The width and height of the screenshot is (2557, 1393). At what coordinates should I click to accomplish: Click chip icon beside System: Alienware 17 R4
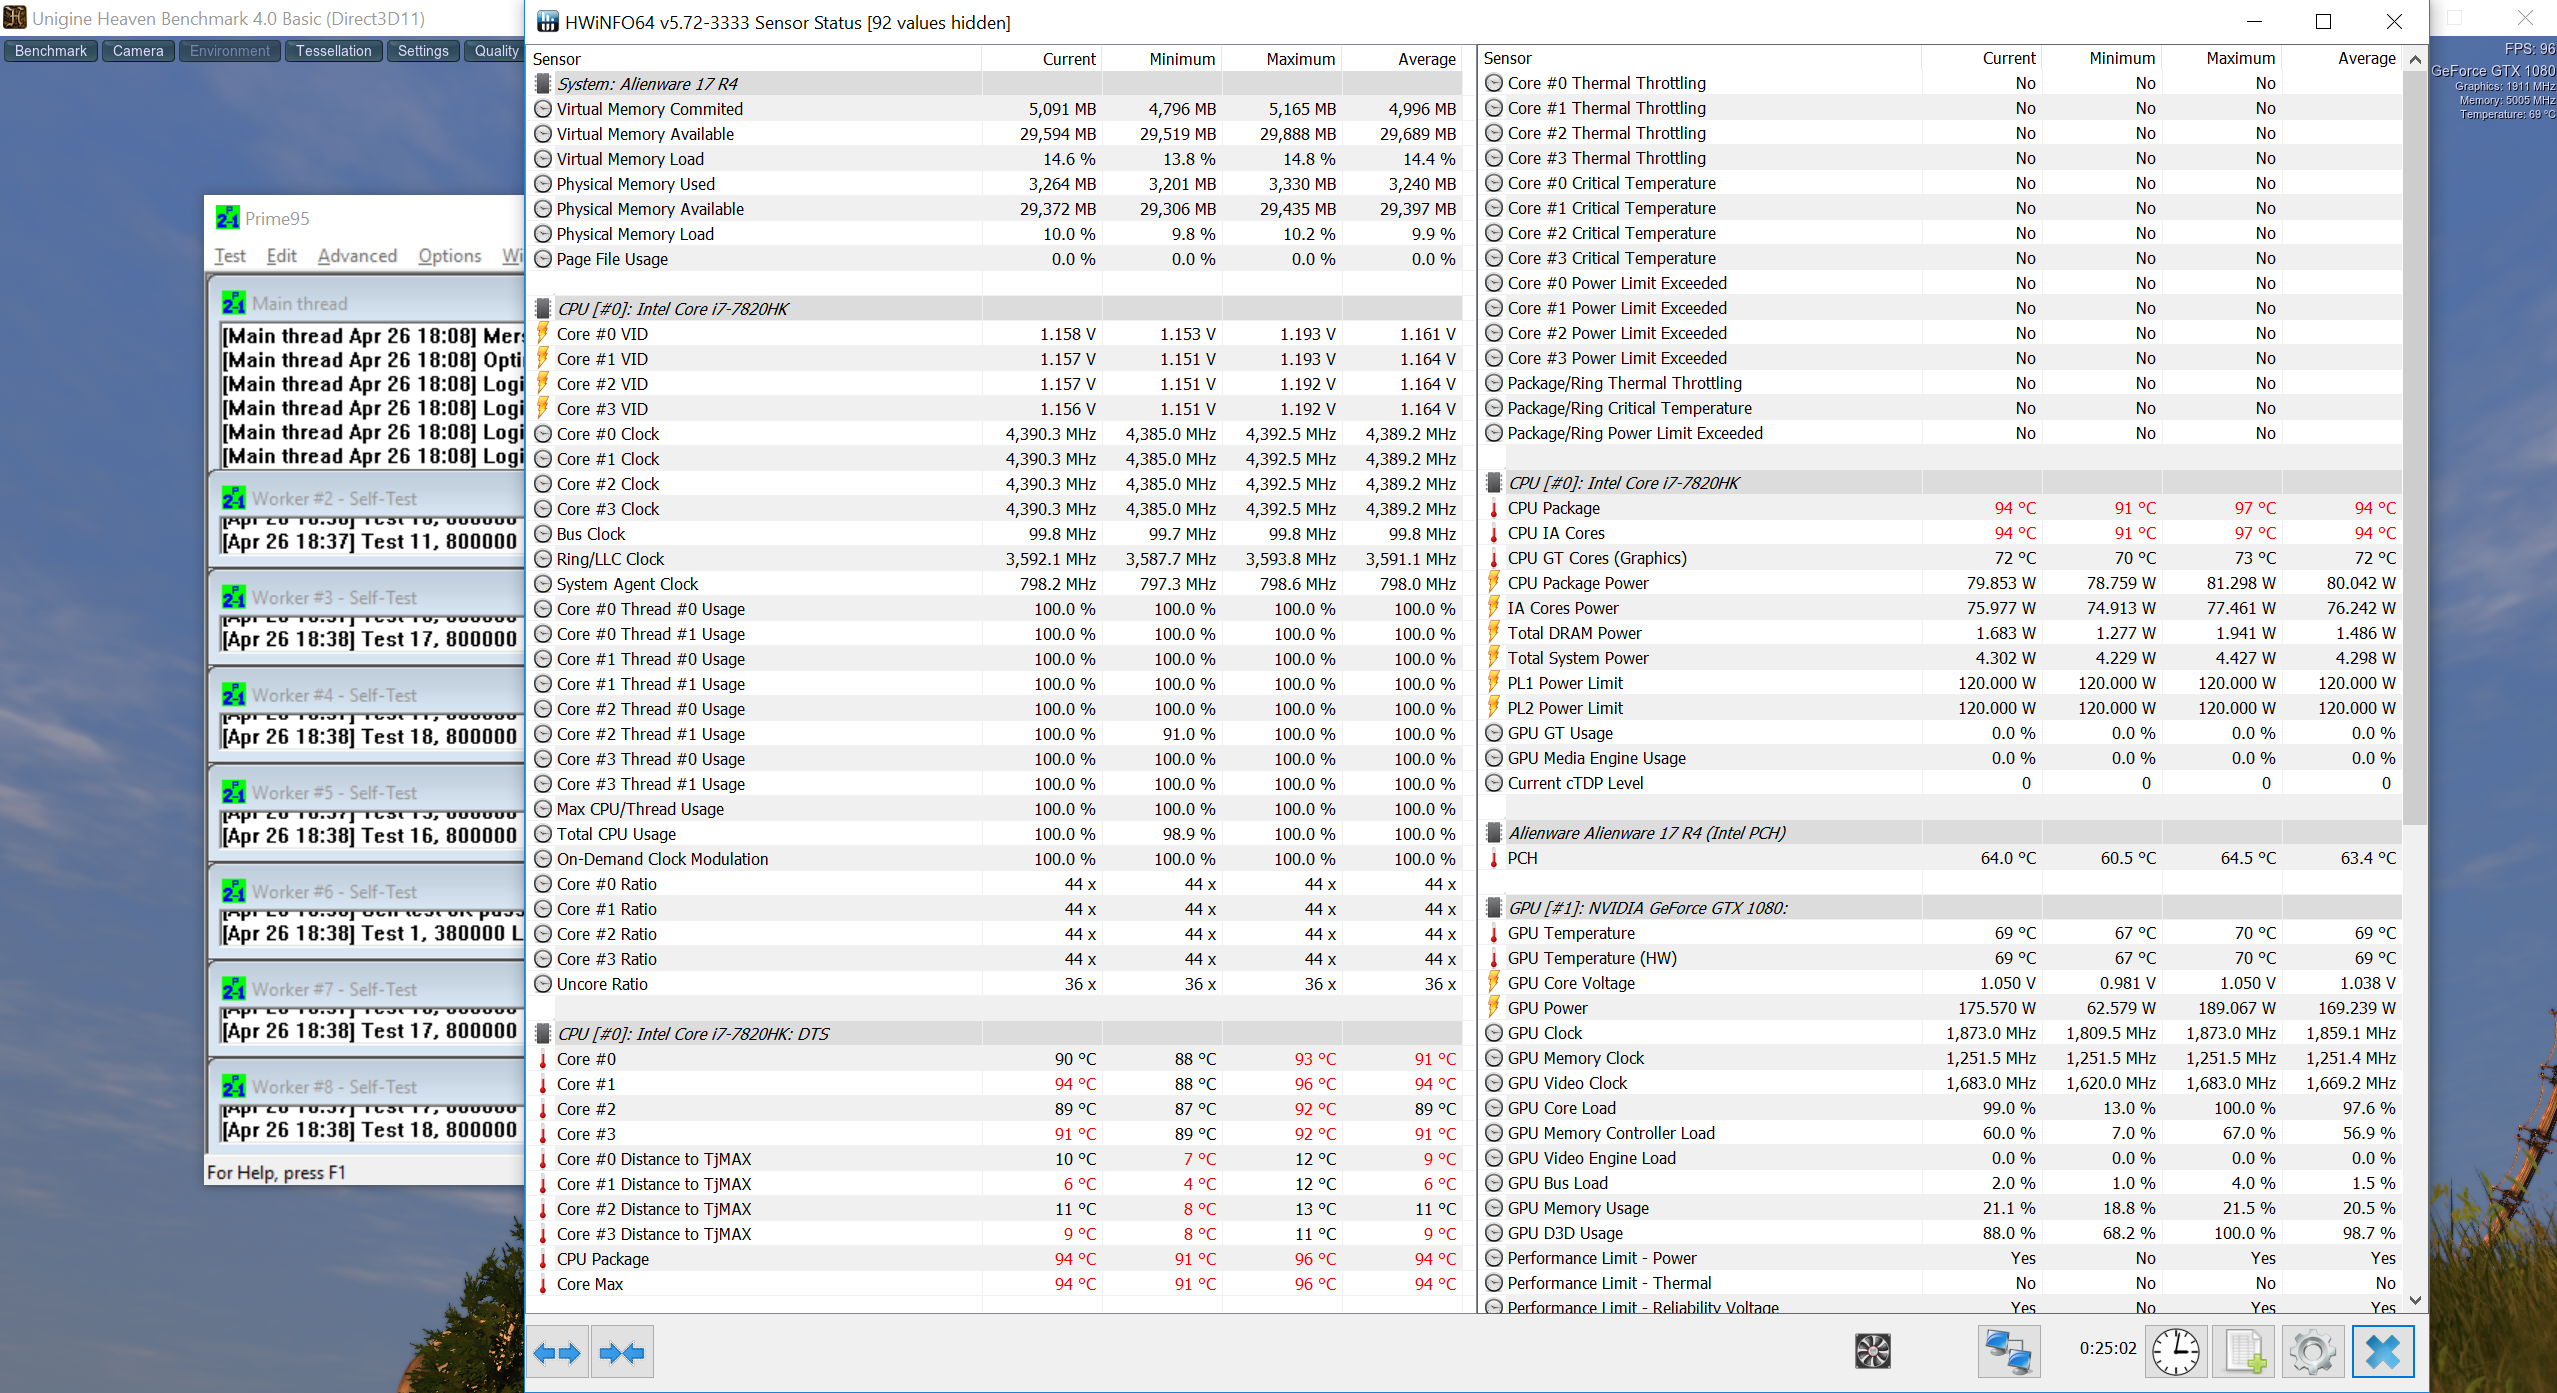point(543,83)
